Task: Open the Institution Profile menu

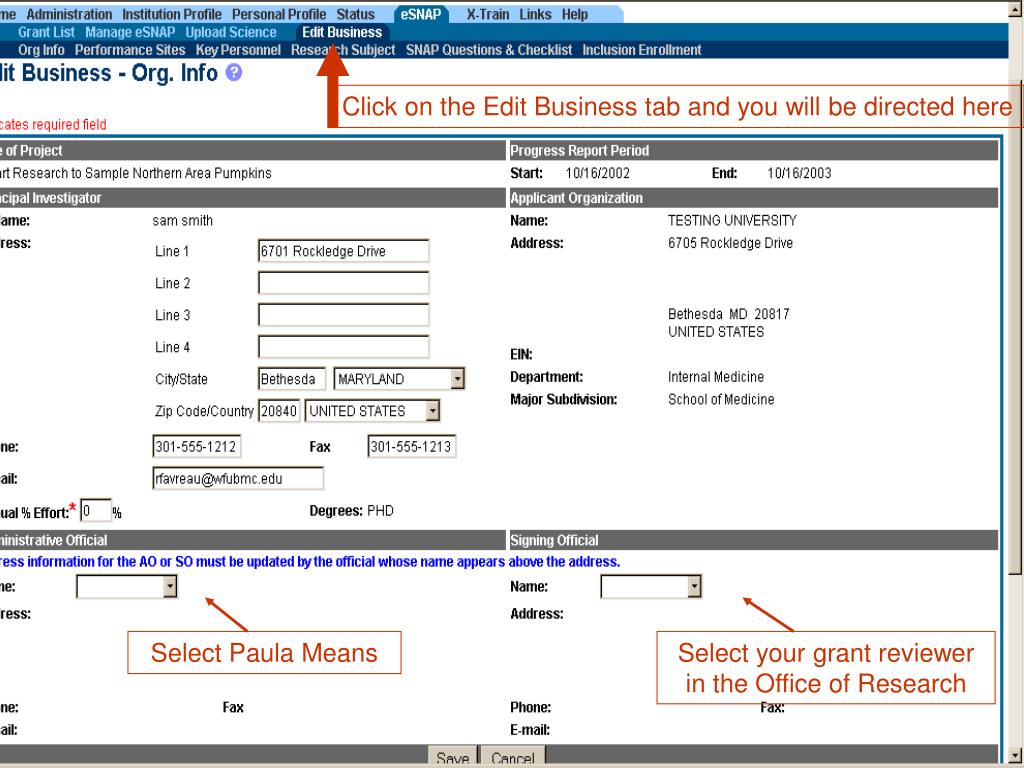Action: point(172,14)
